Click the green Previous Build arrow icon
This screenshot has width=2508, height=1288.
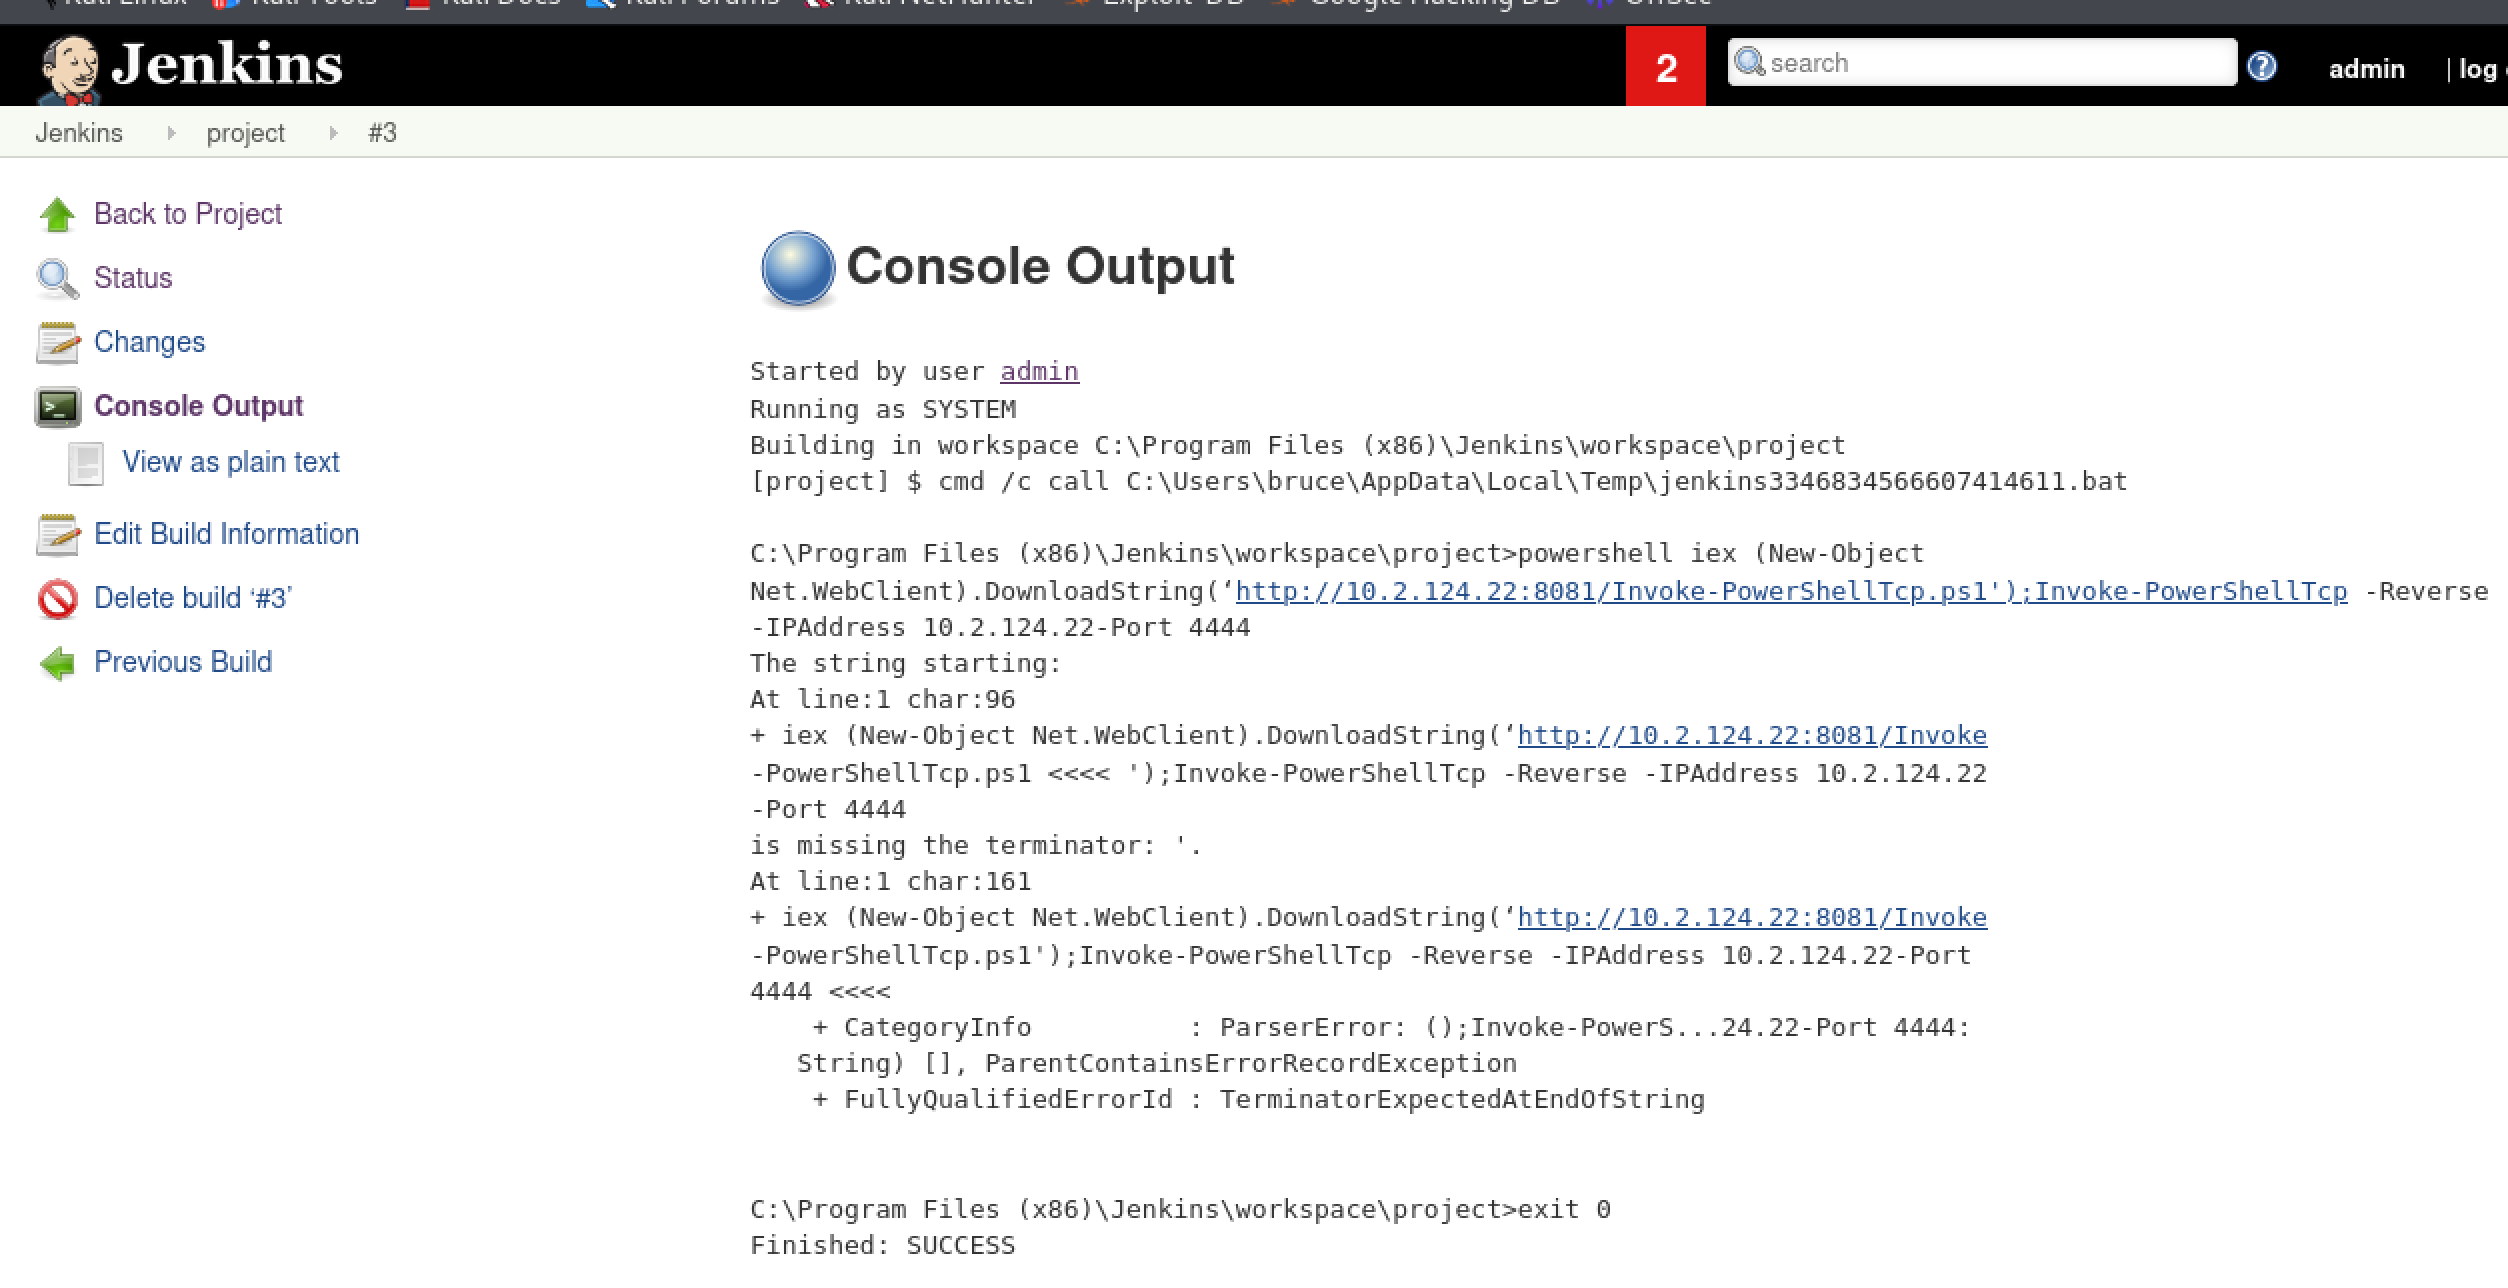(x=57, y=663)
